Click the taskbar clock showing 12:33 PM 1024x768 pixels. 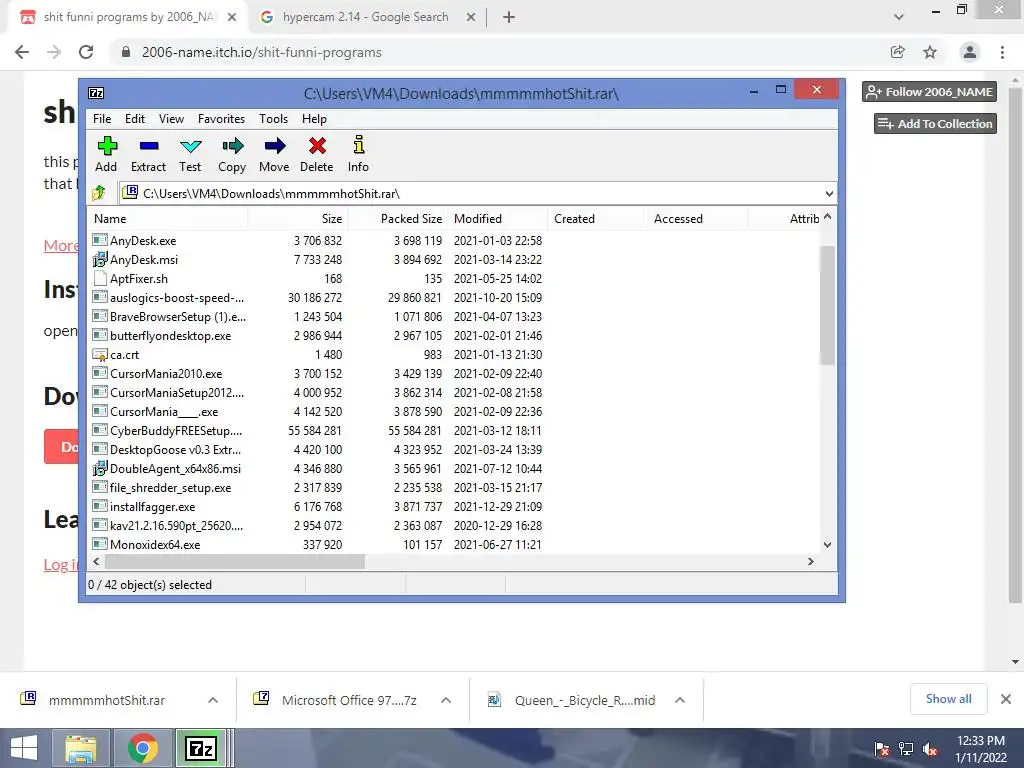(981, 749)
